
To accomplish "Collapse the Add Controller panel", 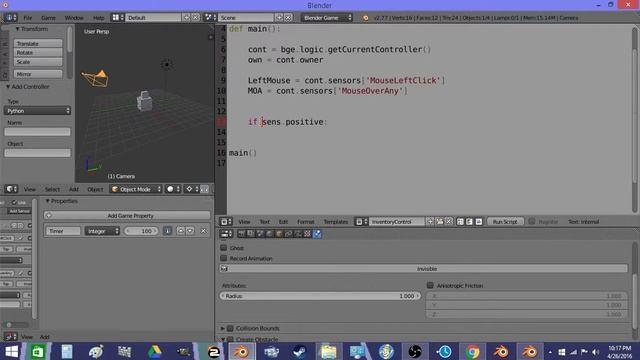I will pos(27,87).
